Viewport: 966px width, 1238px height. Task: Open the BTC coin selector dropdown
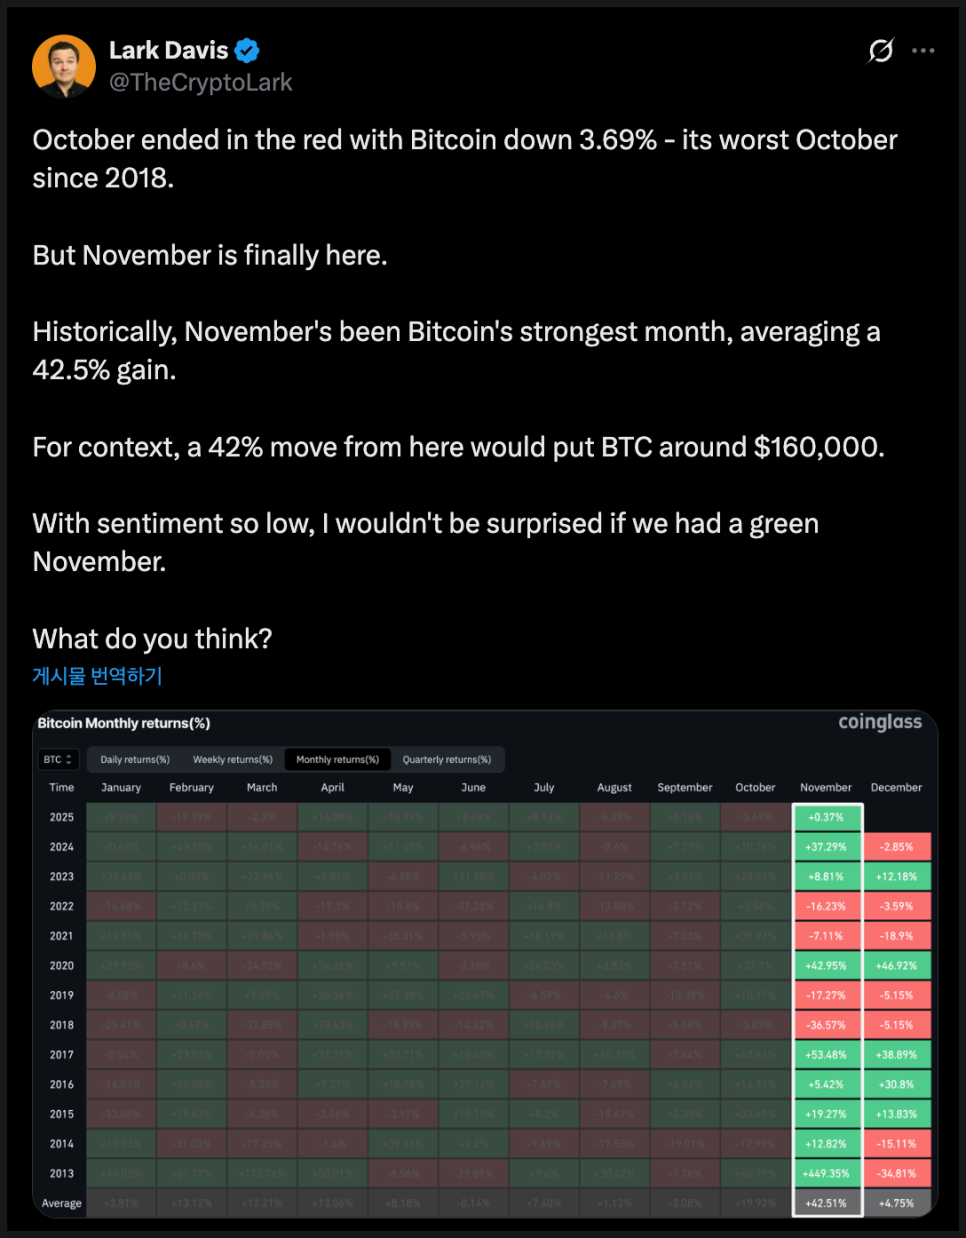coord(58,760)
